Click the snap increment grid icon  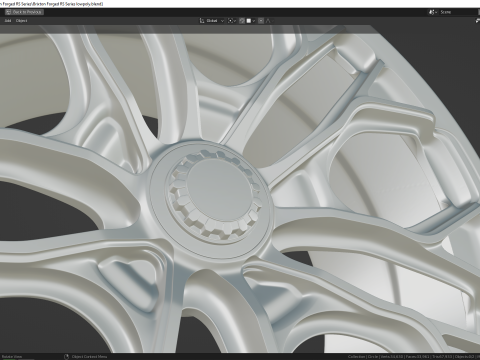coord(249,21)
